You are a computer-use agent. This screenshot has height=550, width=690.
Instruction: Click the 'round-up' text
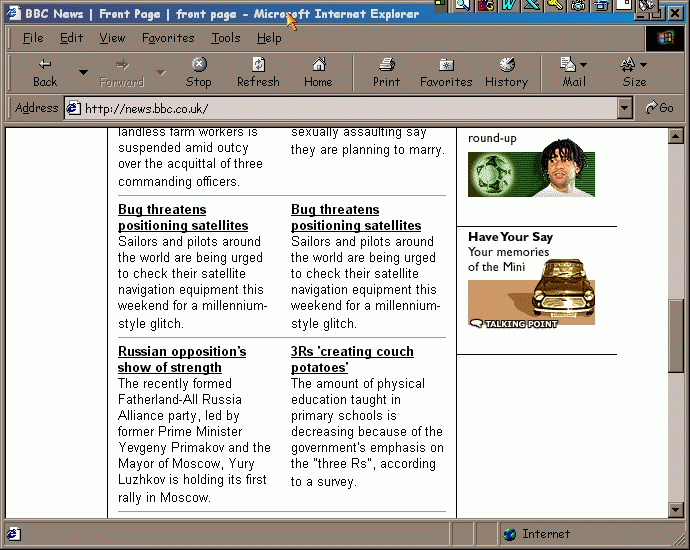(x=492, y=138)
